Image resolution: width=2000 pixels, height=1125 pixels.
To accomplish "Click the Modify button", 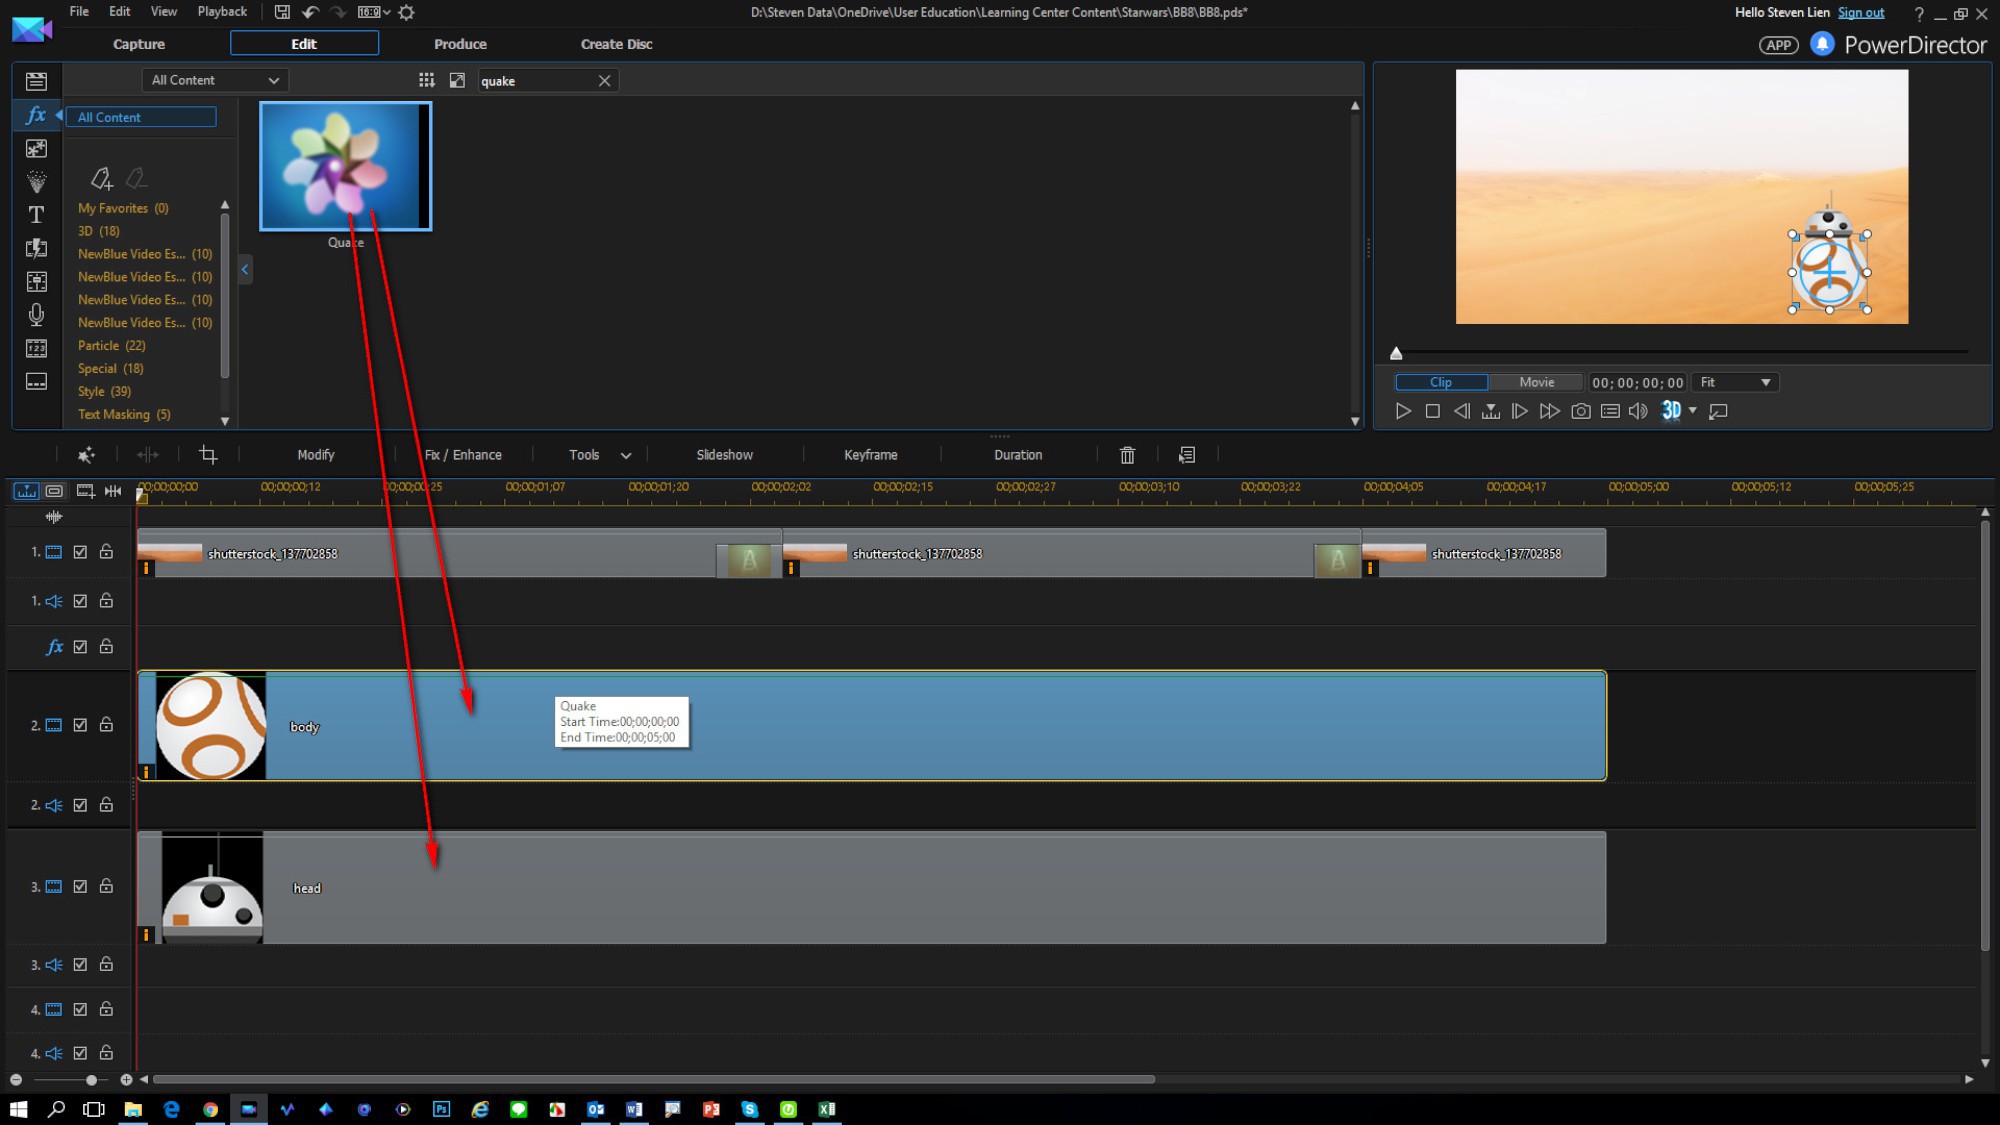I will tap(316, 455).
